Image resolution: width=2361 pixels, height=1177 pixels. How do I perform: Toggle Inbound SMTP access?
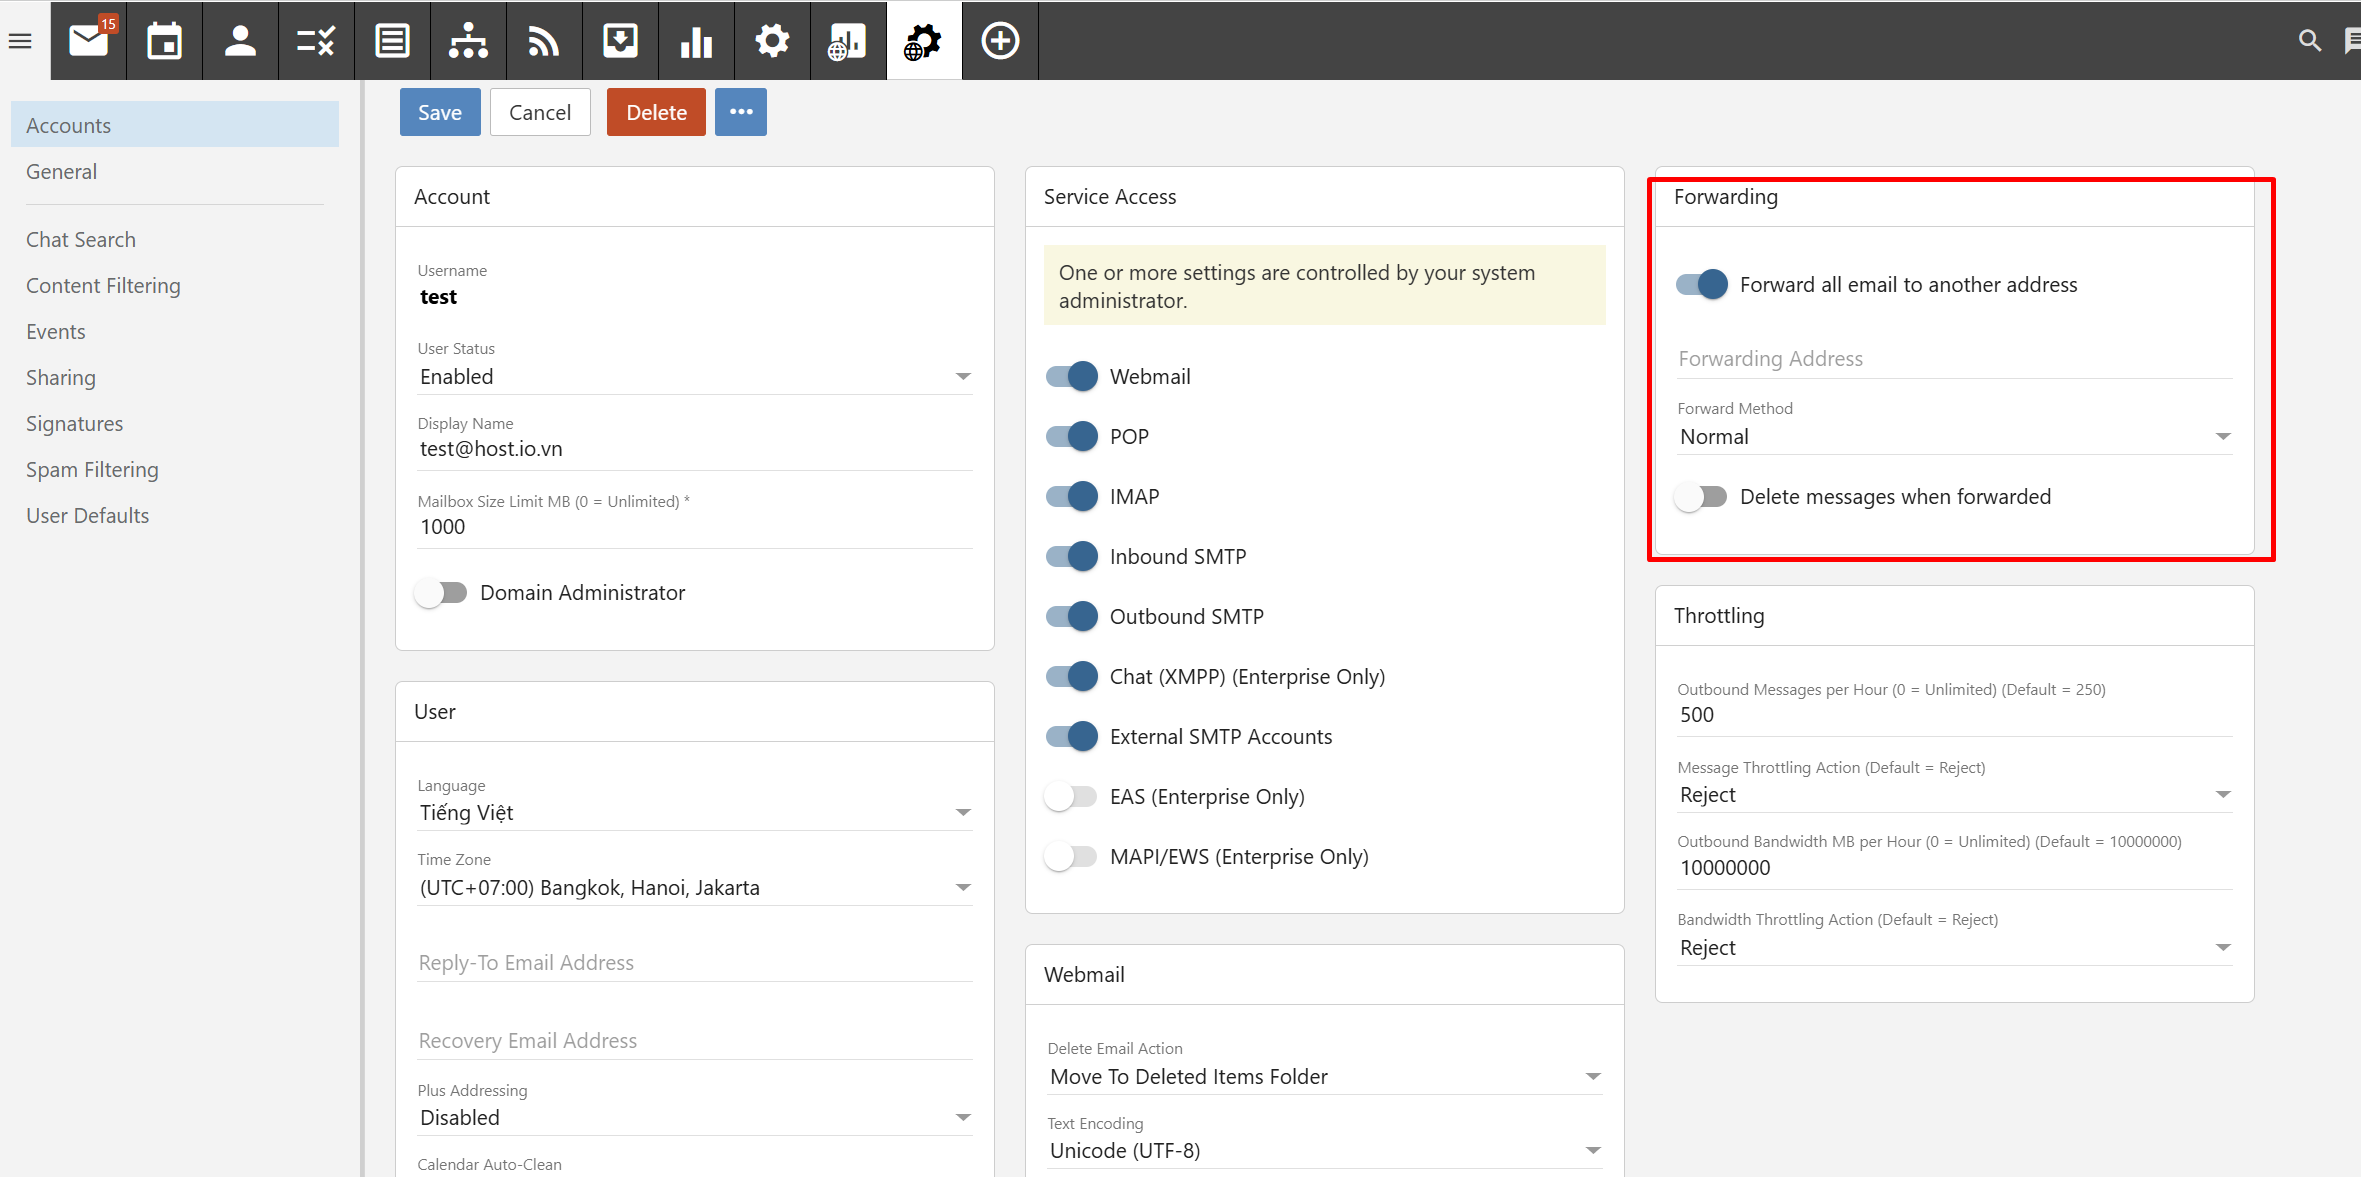point(1071,557)
